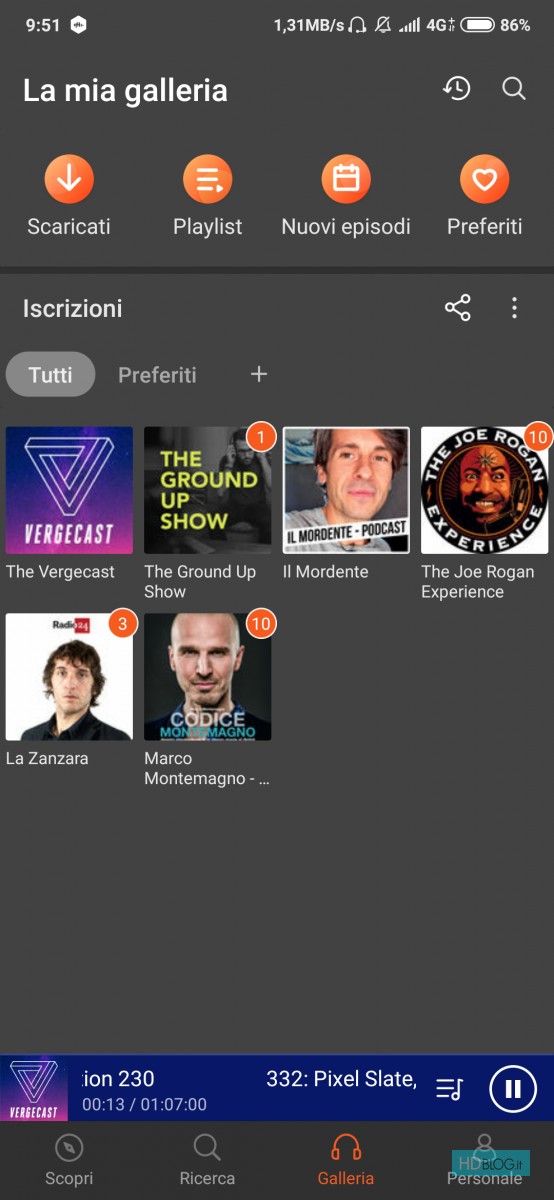
Task: Open Vergecast now-playing artwork
Action: click(34, 1088)
